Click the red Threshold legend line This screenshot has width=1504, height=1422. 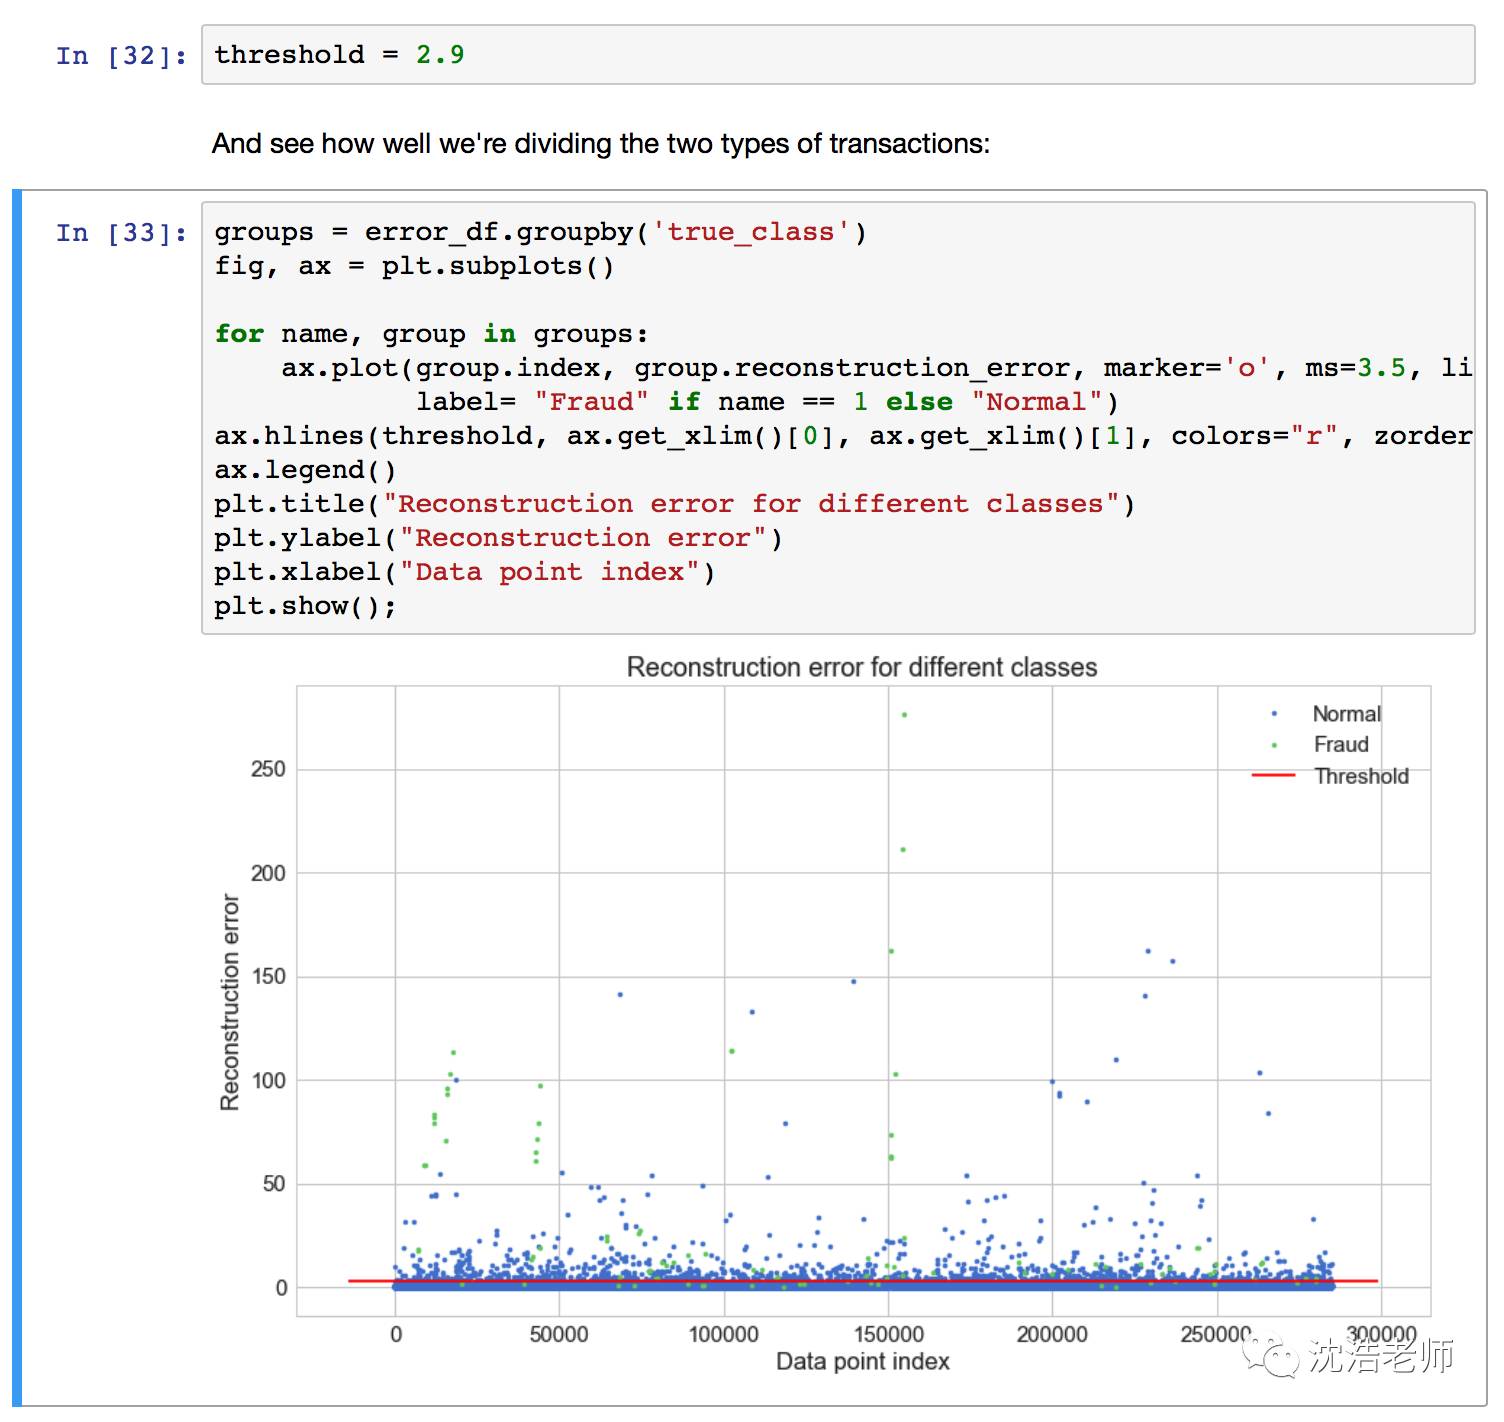(1273, 776)
